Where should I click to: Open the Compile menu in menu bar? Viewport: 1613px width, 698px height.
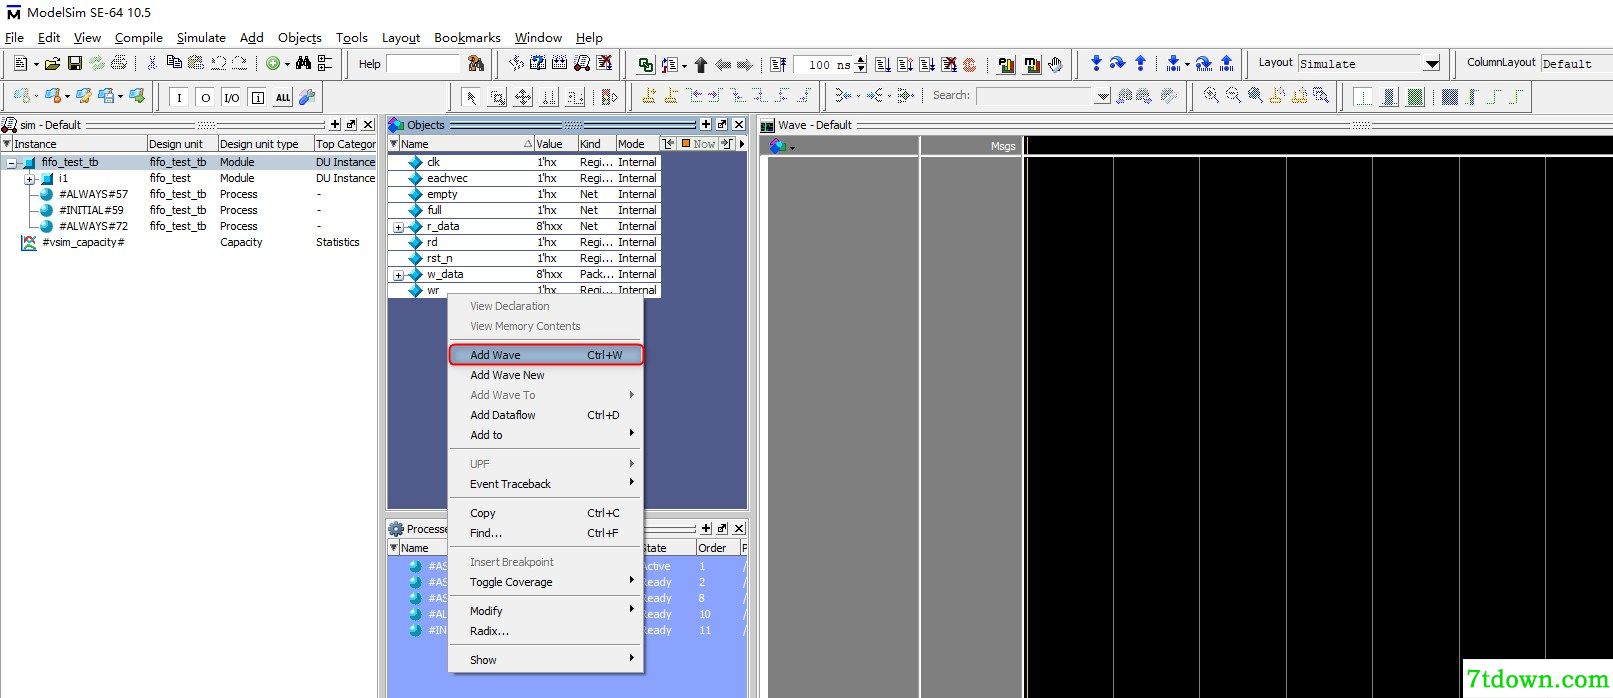pyautogui.click(x=138, y=37)
